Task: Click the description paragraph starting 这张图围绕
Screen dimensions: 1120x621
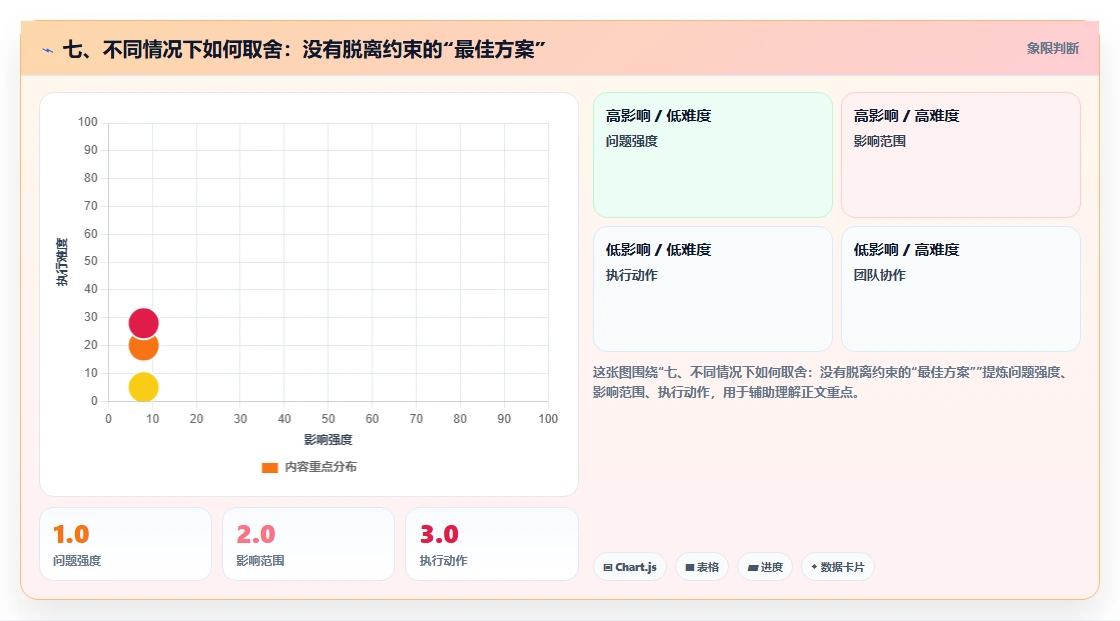Action: tap(831, 382)
